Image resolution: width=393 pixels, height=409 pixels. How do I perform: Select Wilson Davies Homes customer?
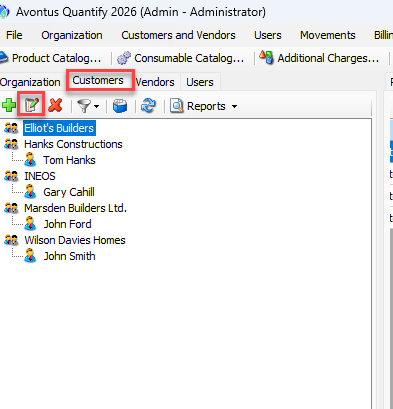(x=75, y=240)
